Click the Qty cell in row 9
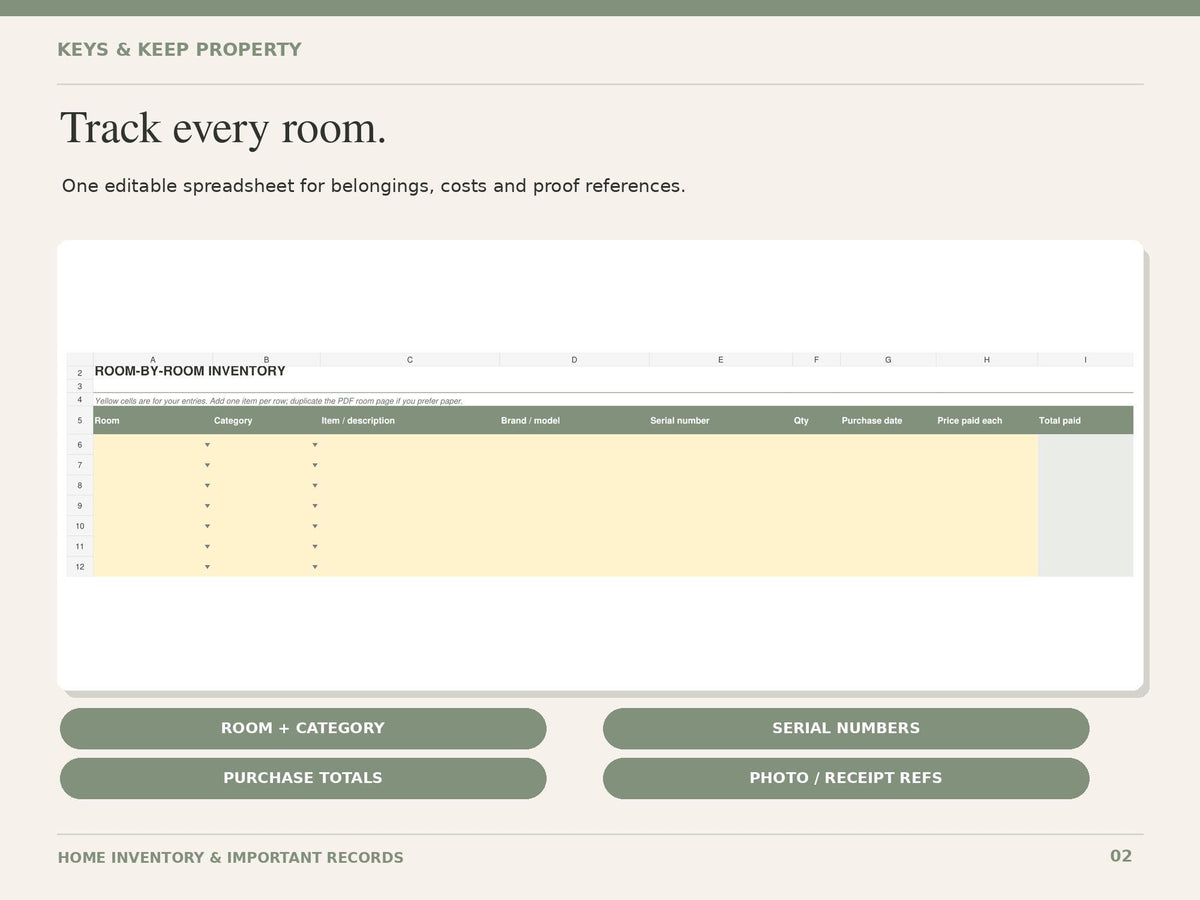The height and width of the screenshot is (900, 1200). [x=816, y=506]
